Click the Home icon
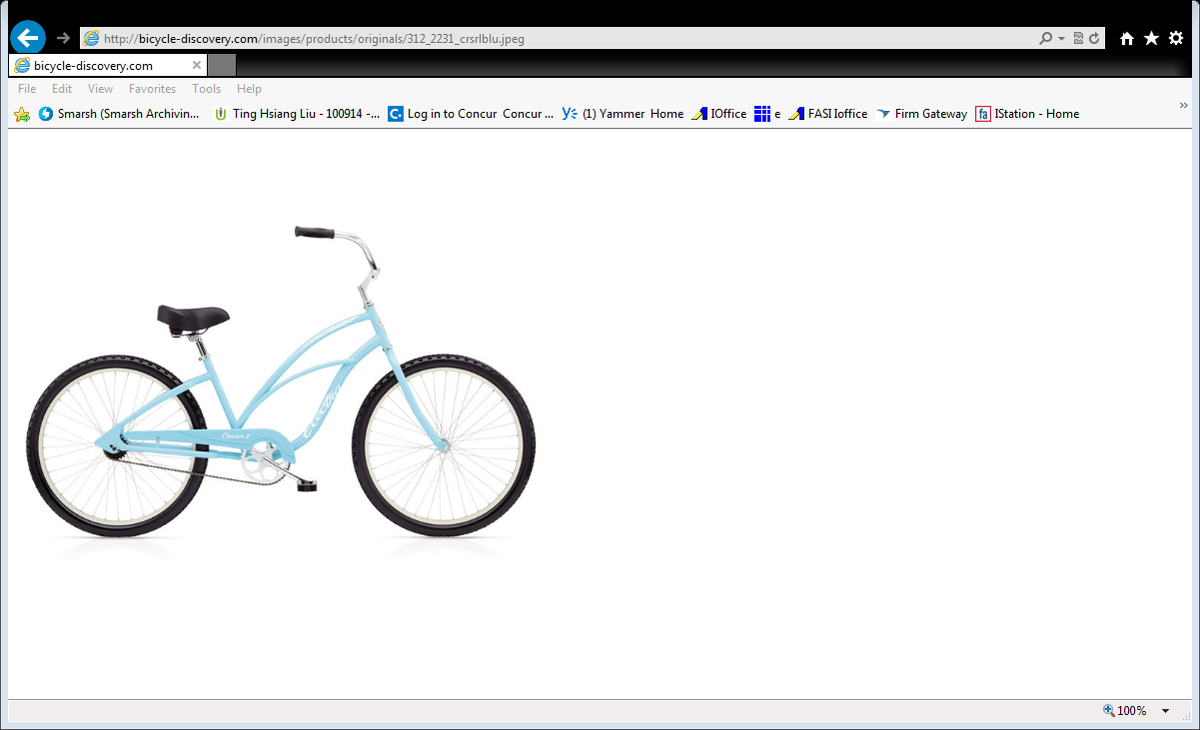1200x730 pixels. point(1127,37)
